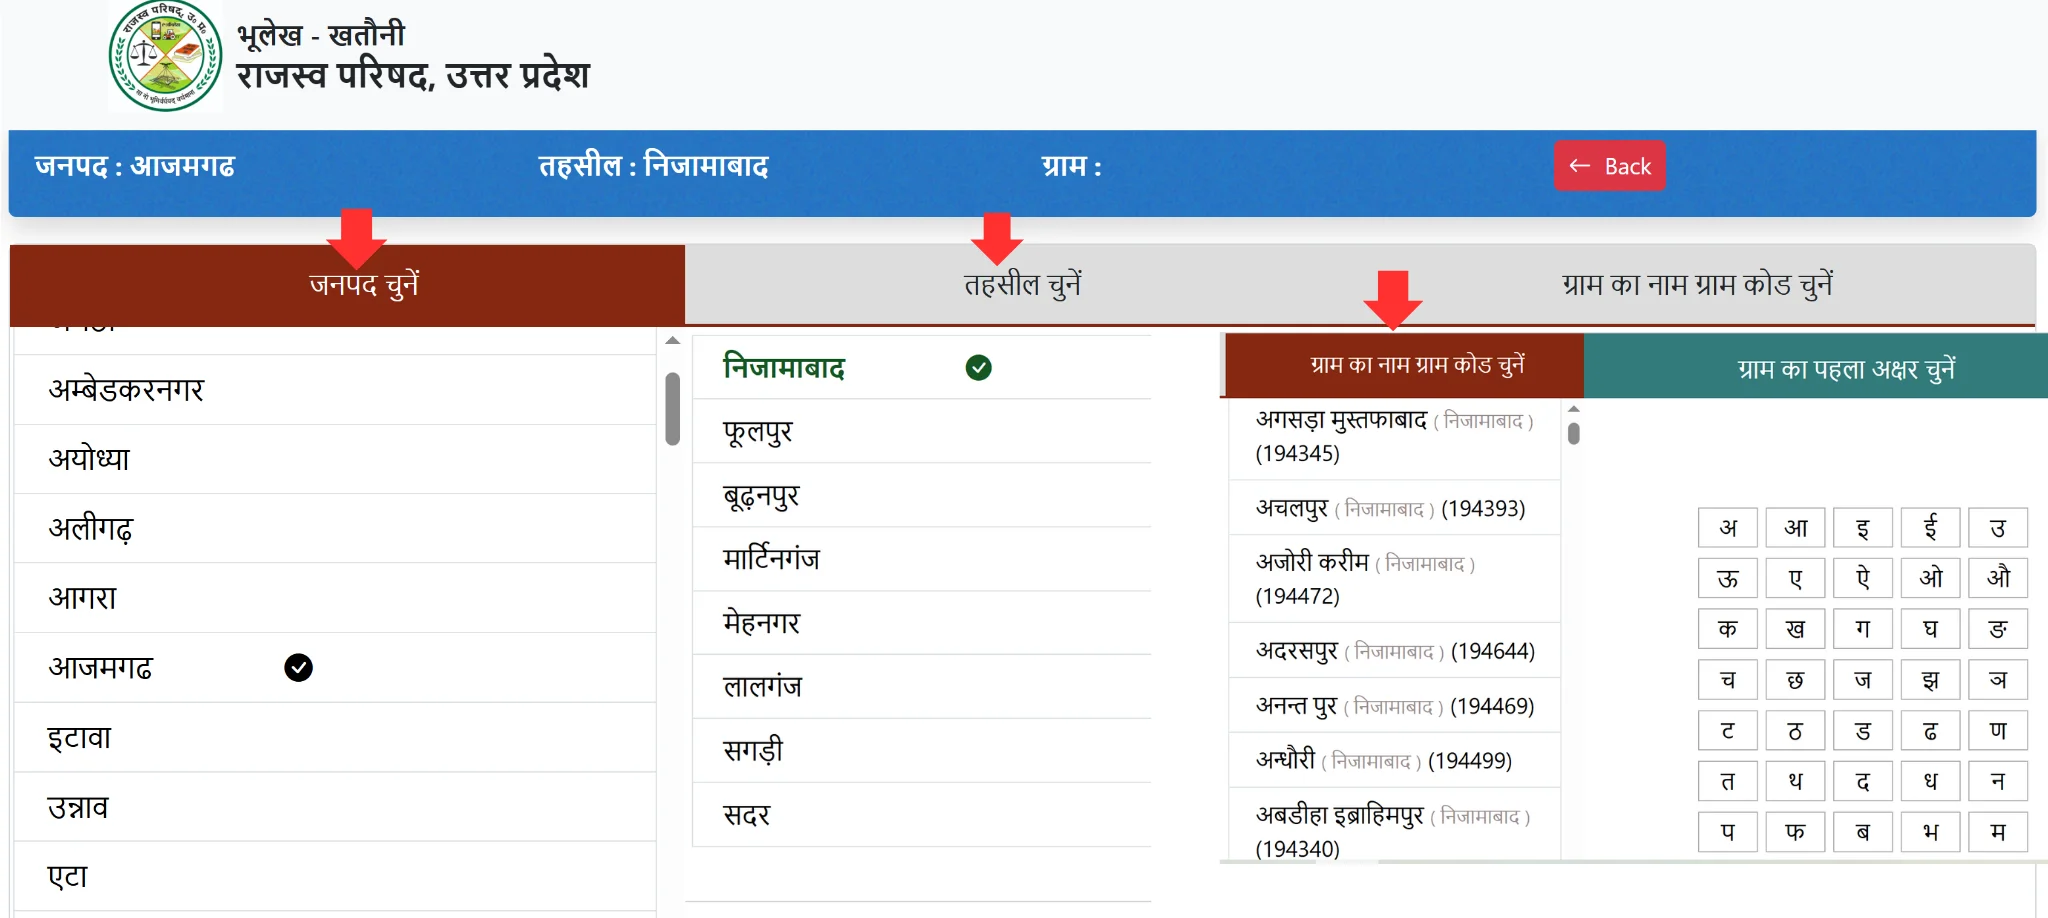Viewport: 2048px width, 918px height.
Task: Filter villages by letter ट
Action: coord(1728,731)
